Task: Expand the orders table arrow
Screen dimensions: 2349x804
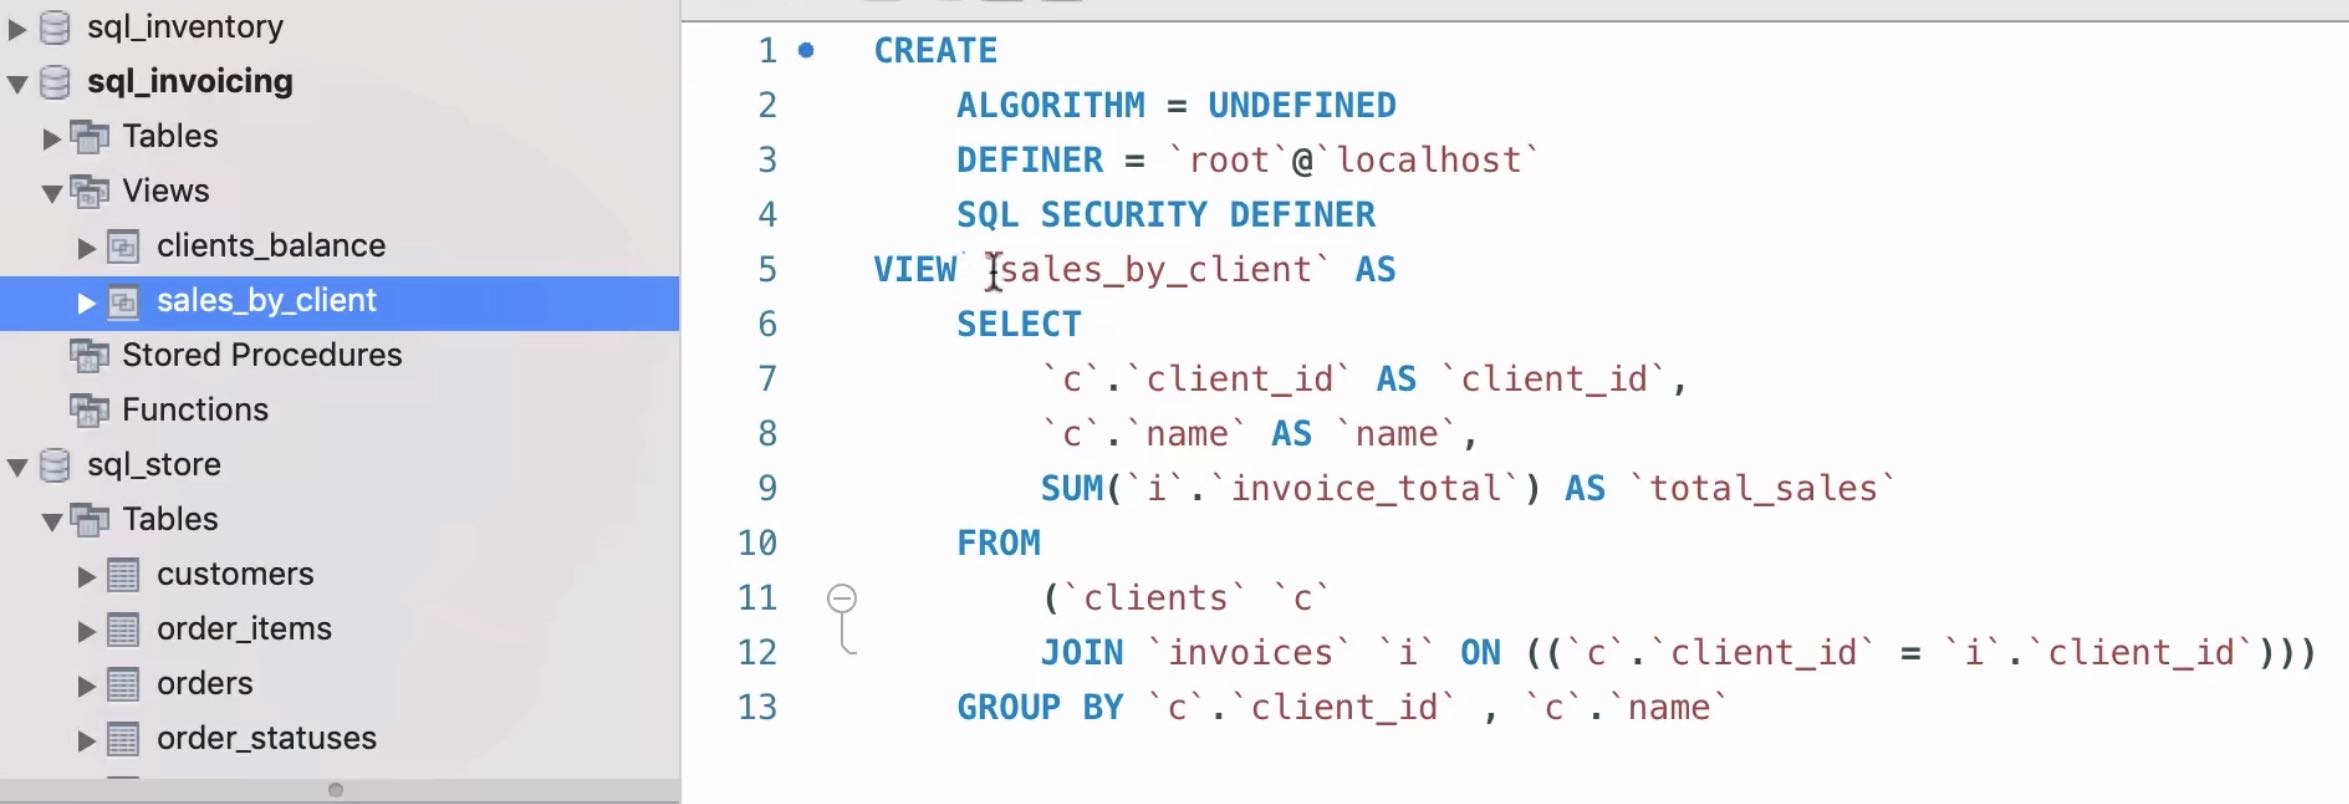Action: pyautogui.click(x=87, y=686)
